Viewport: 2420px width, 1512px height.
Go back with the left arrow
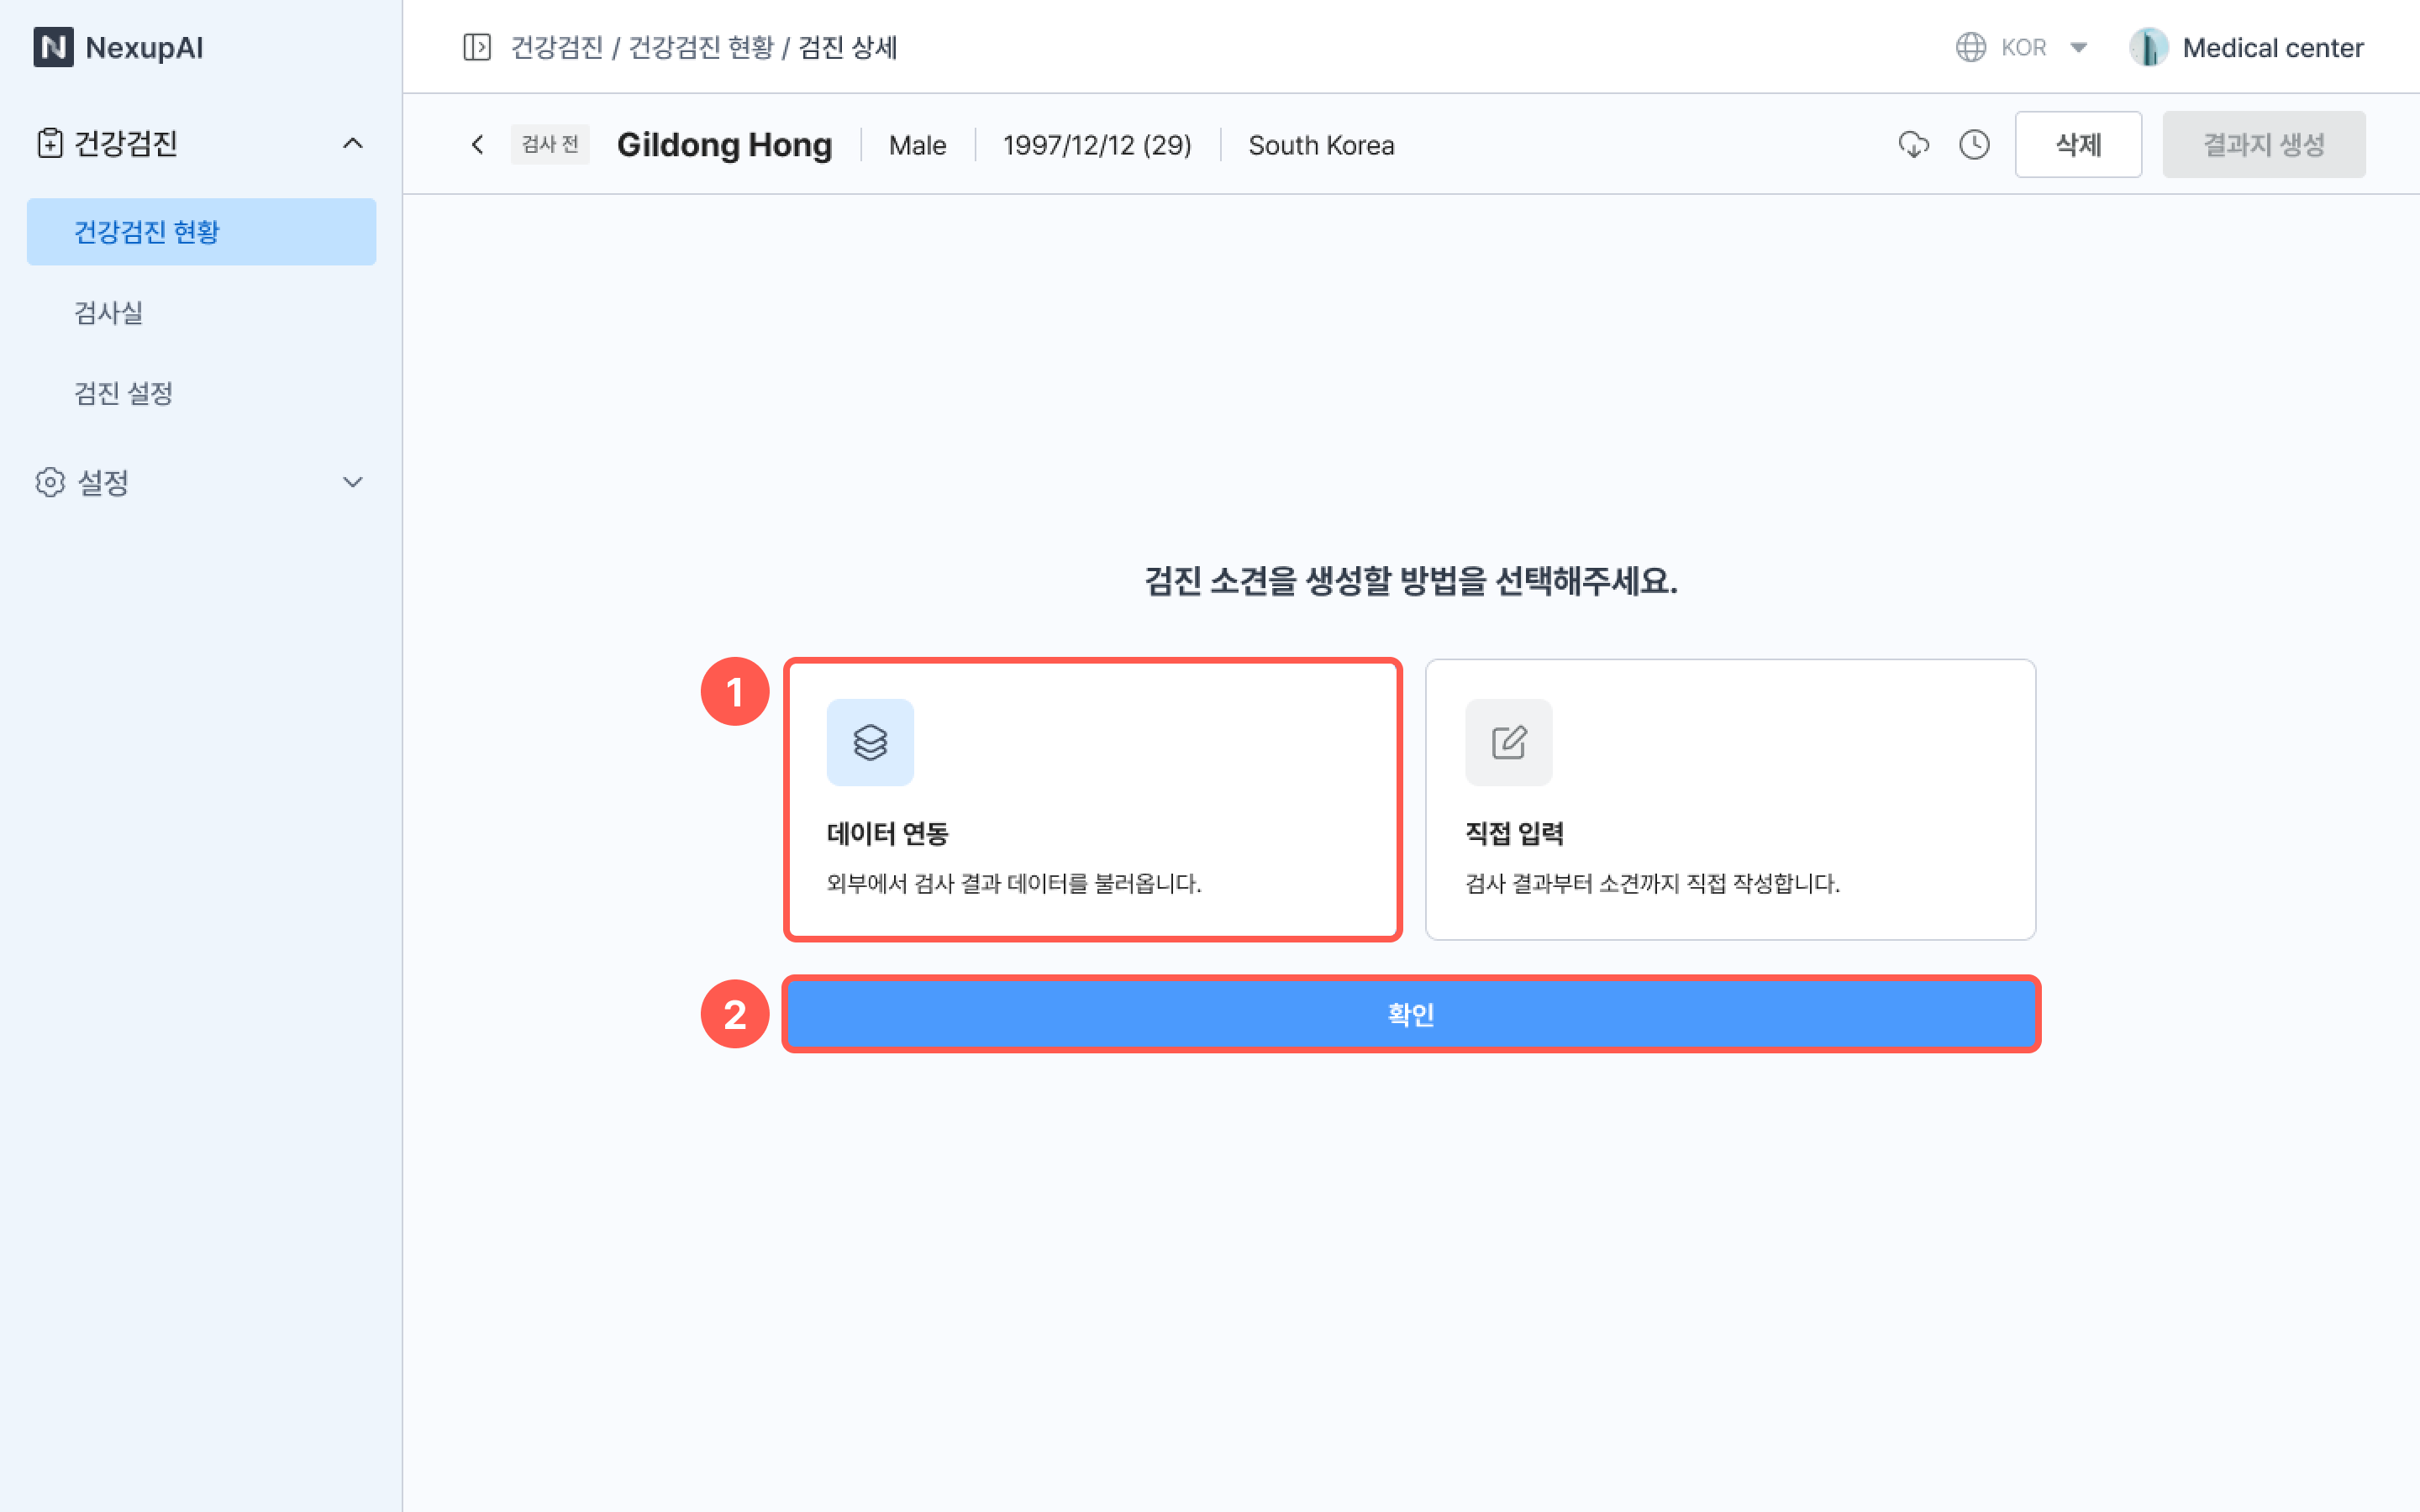(478, 145)
